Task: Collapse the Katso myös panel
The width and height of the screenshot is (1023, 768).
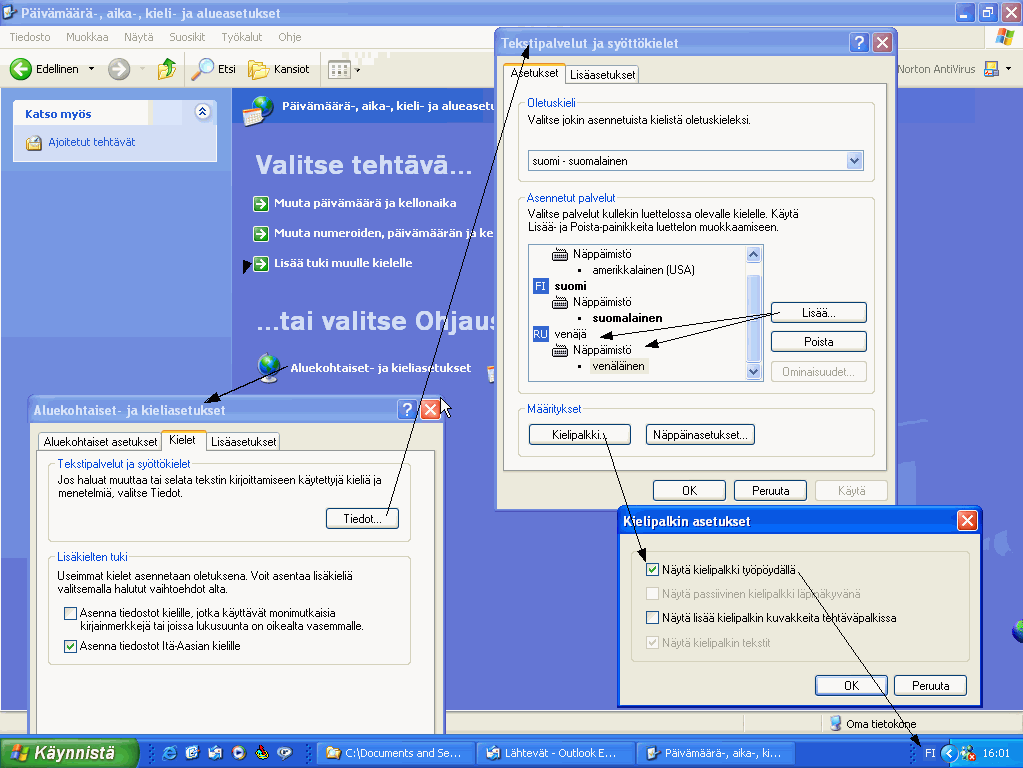Action: (201, 113)
